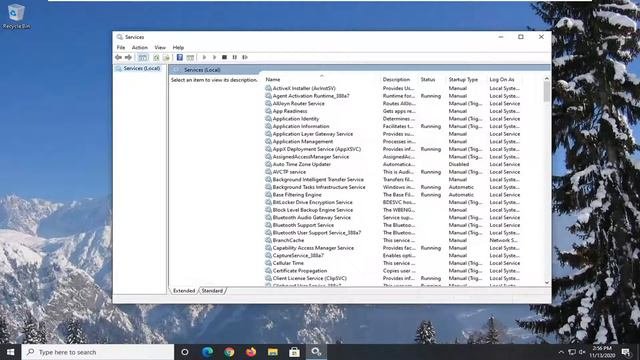Screen dimensions: 640x360
Task: Select the Application Management service
Action: (302, 142)
